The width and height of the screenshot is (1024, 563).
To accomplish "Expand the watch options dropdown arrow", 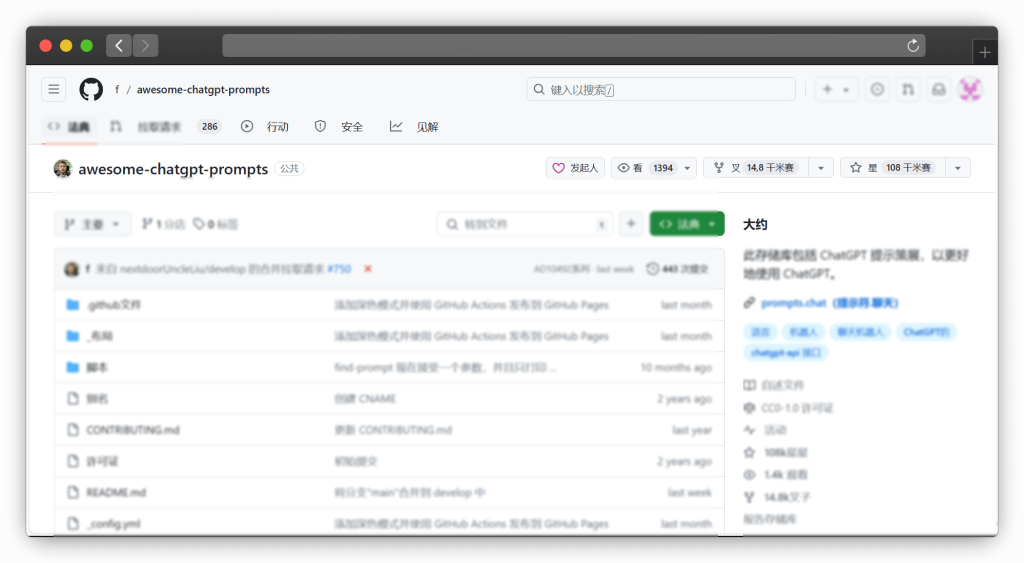I will coord(687,168).
